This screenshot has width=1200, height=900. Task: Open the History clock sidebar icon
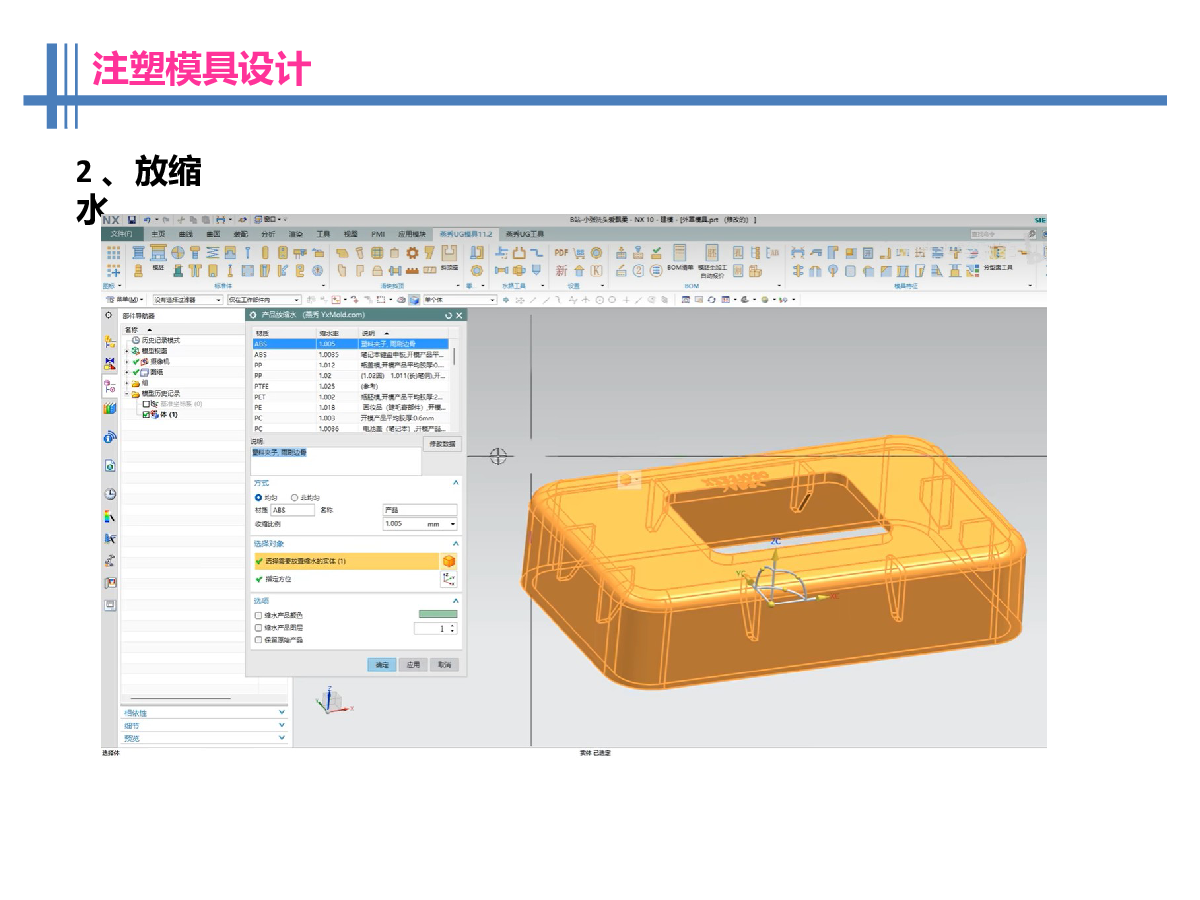click(x=110, y=494)
